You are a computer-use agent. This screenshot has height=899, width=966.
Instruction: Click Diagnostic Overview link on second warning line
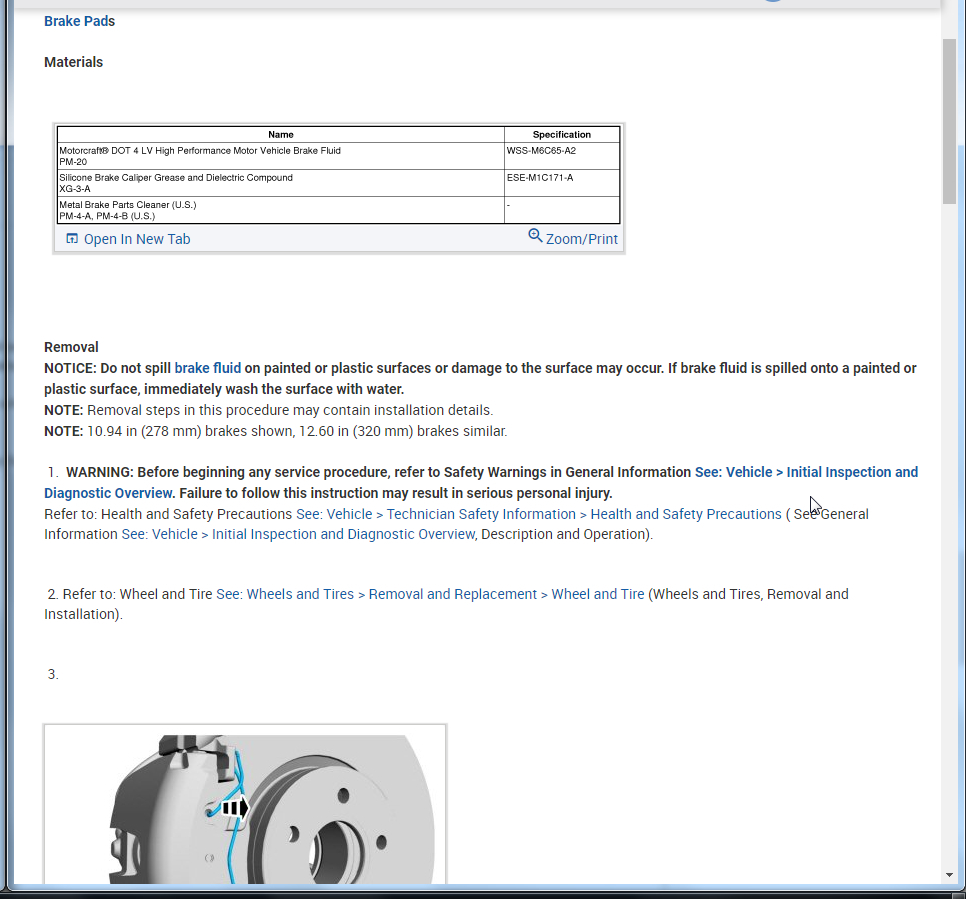click(108, 493)
